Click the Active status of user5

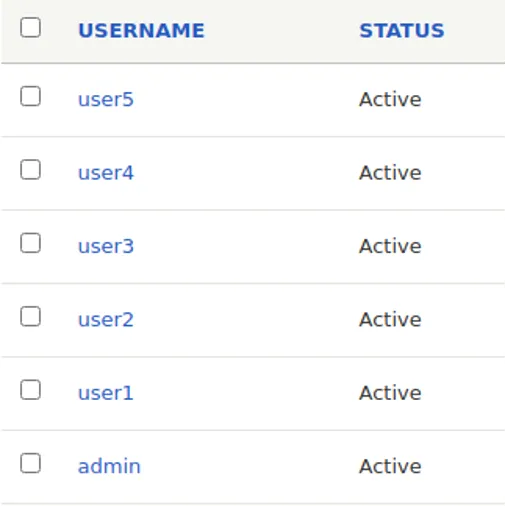click(x=390, y=99)
